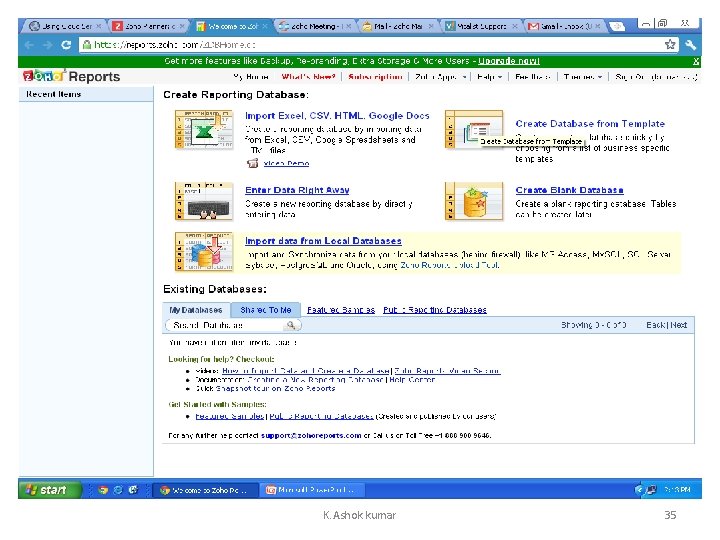This screenshot has height=540, width=720.
Task: Click the network icon in the system tray
Action: pos(651,490)
